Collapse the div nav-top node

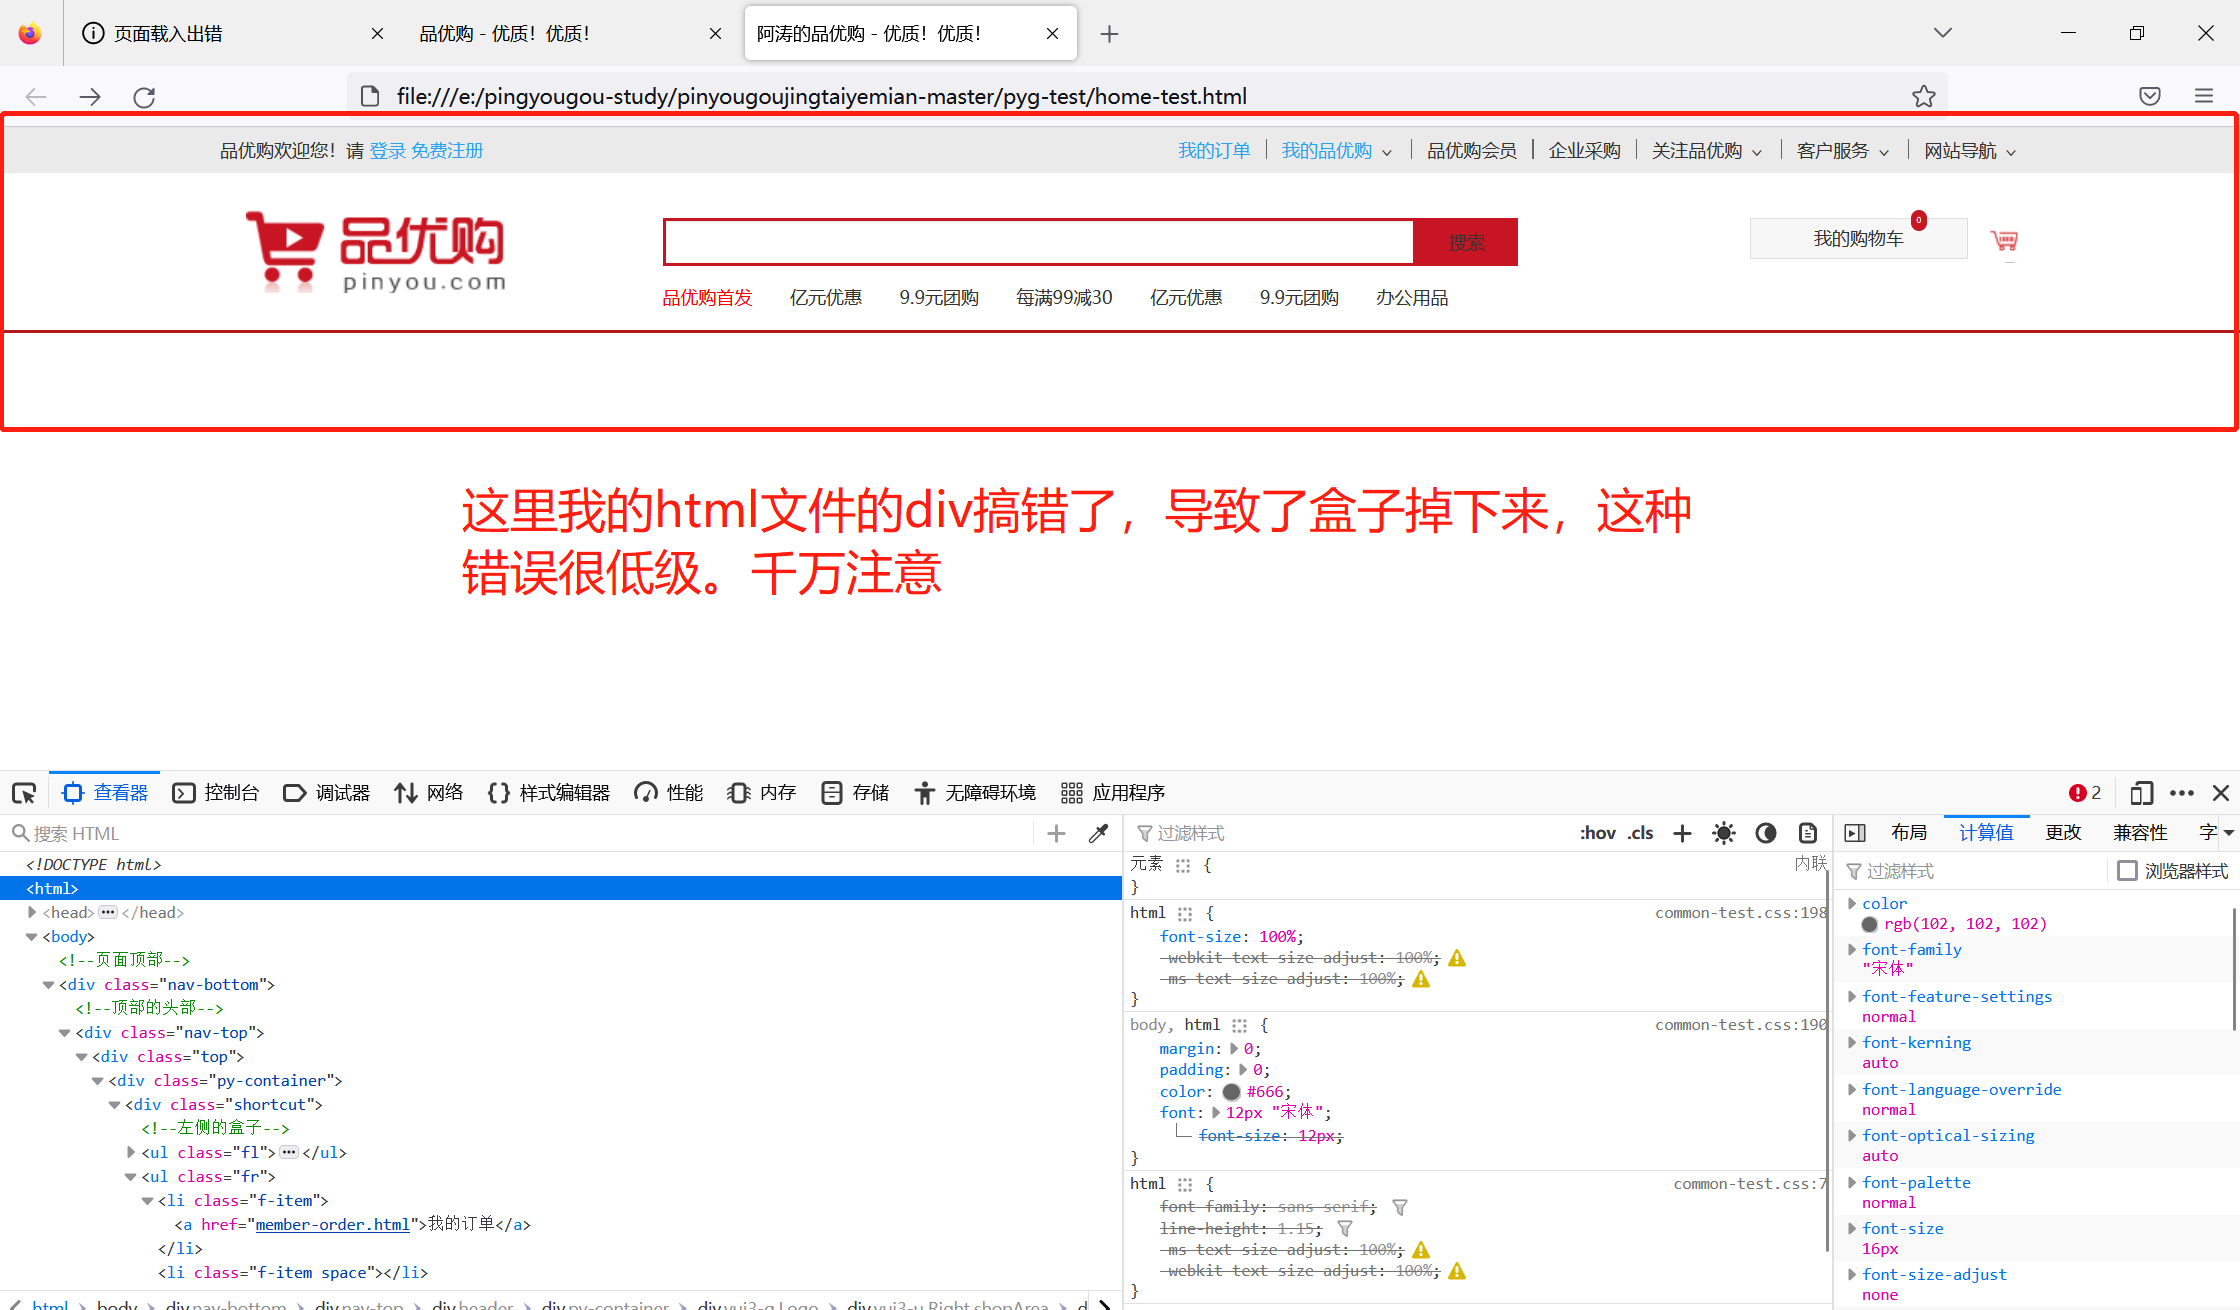click(65, 1032)
